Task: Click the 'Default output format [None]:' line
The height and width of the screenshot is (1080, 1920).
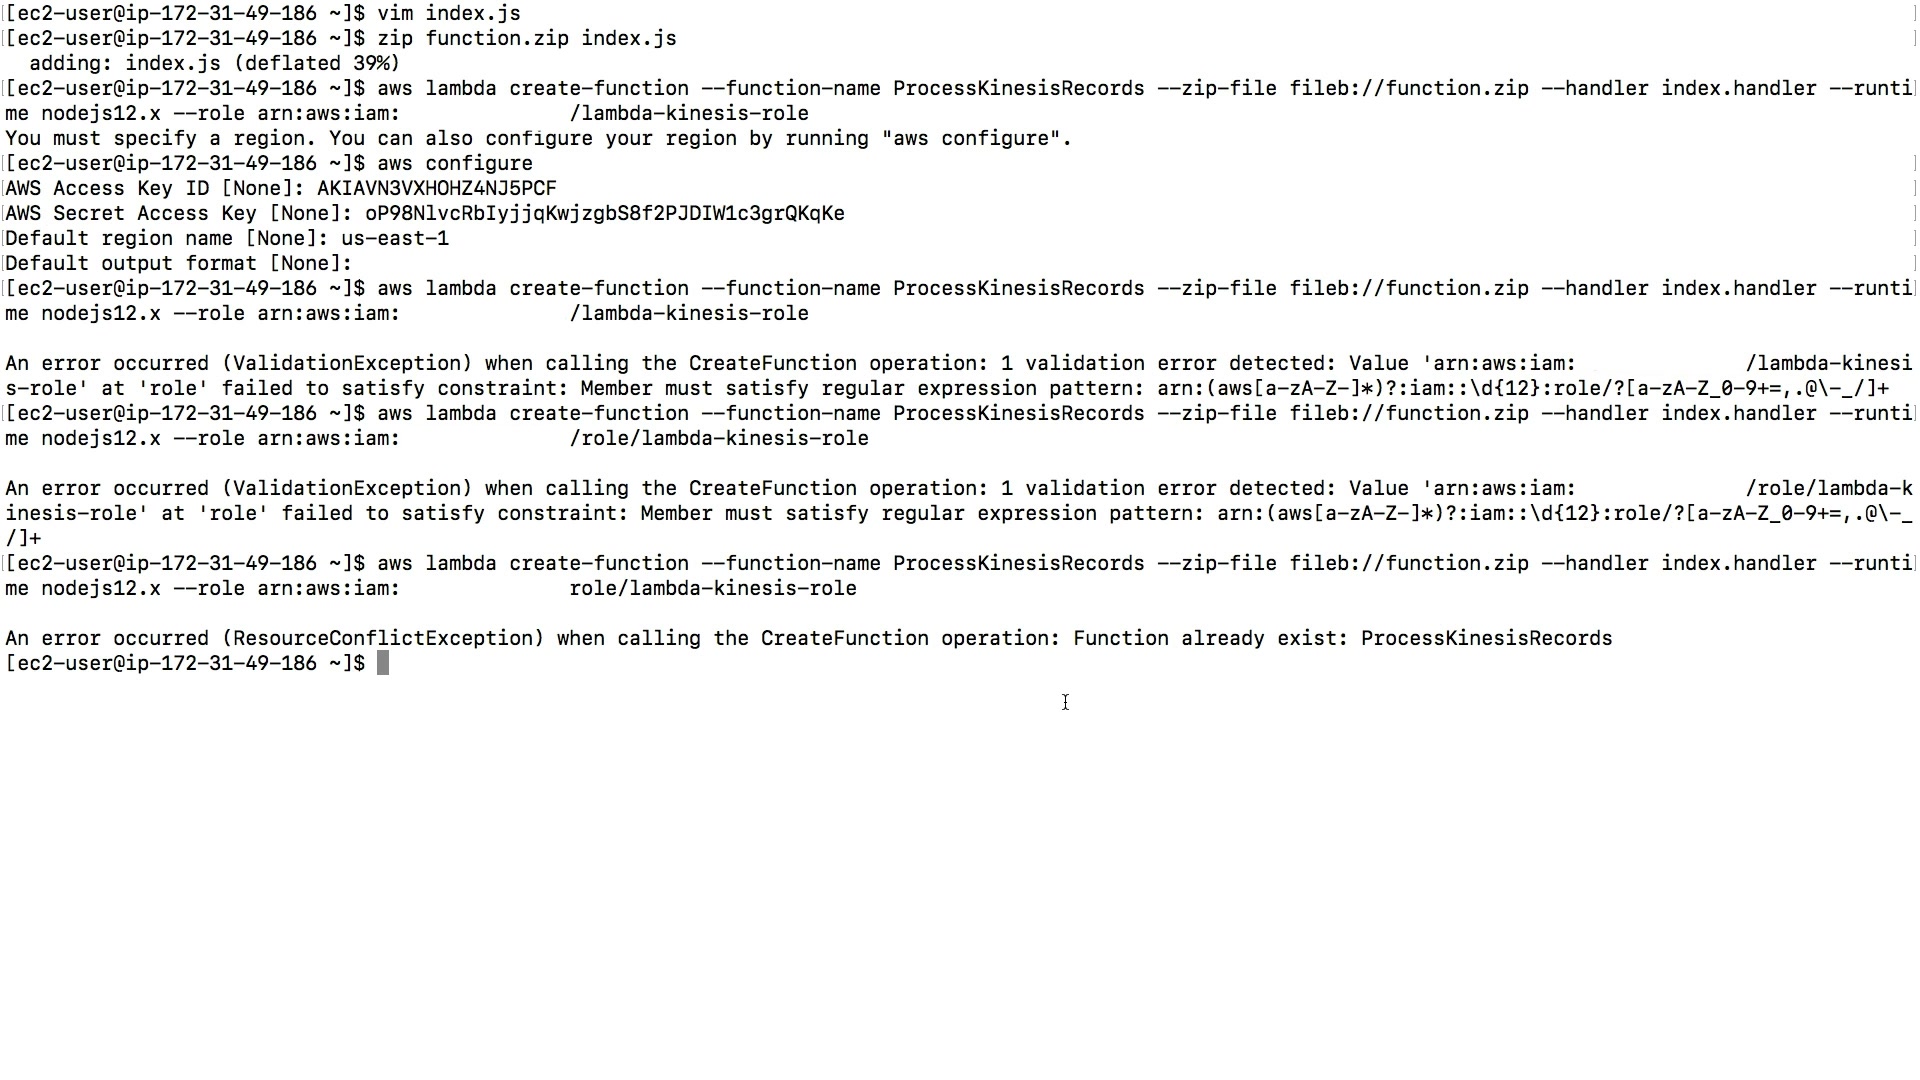Action: pyautogui.click(x=179, y=264)
